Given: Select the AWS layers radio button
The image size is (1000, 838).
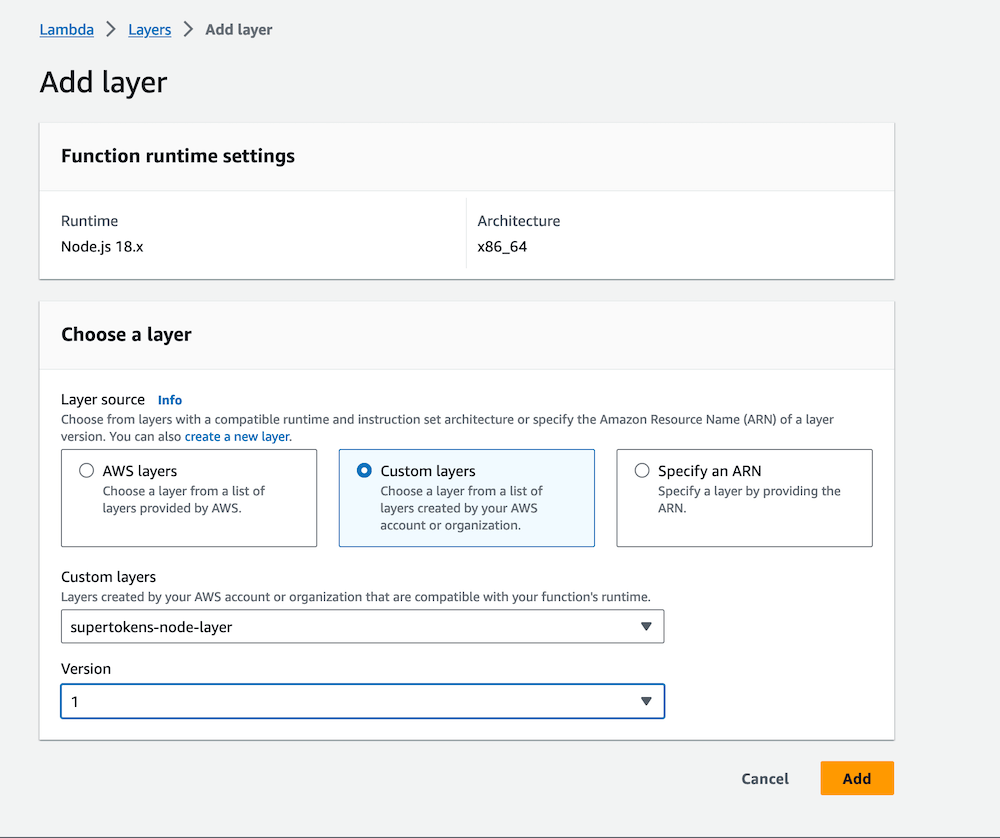Looking at the screenshot, I should (86, 470).
